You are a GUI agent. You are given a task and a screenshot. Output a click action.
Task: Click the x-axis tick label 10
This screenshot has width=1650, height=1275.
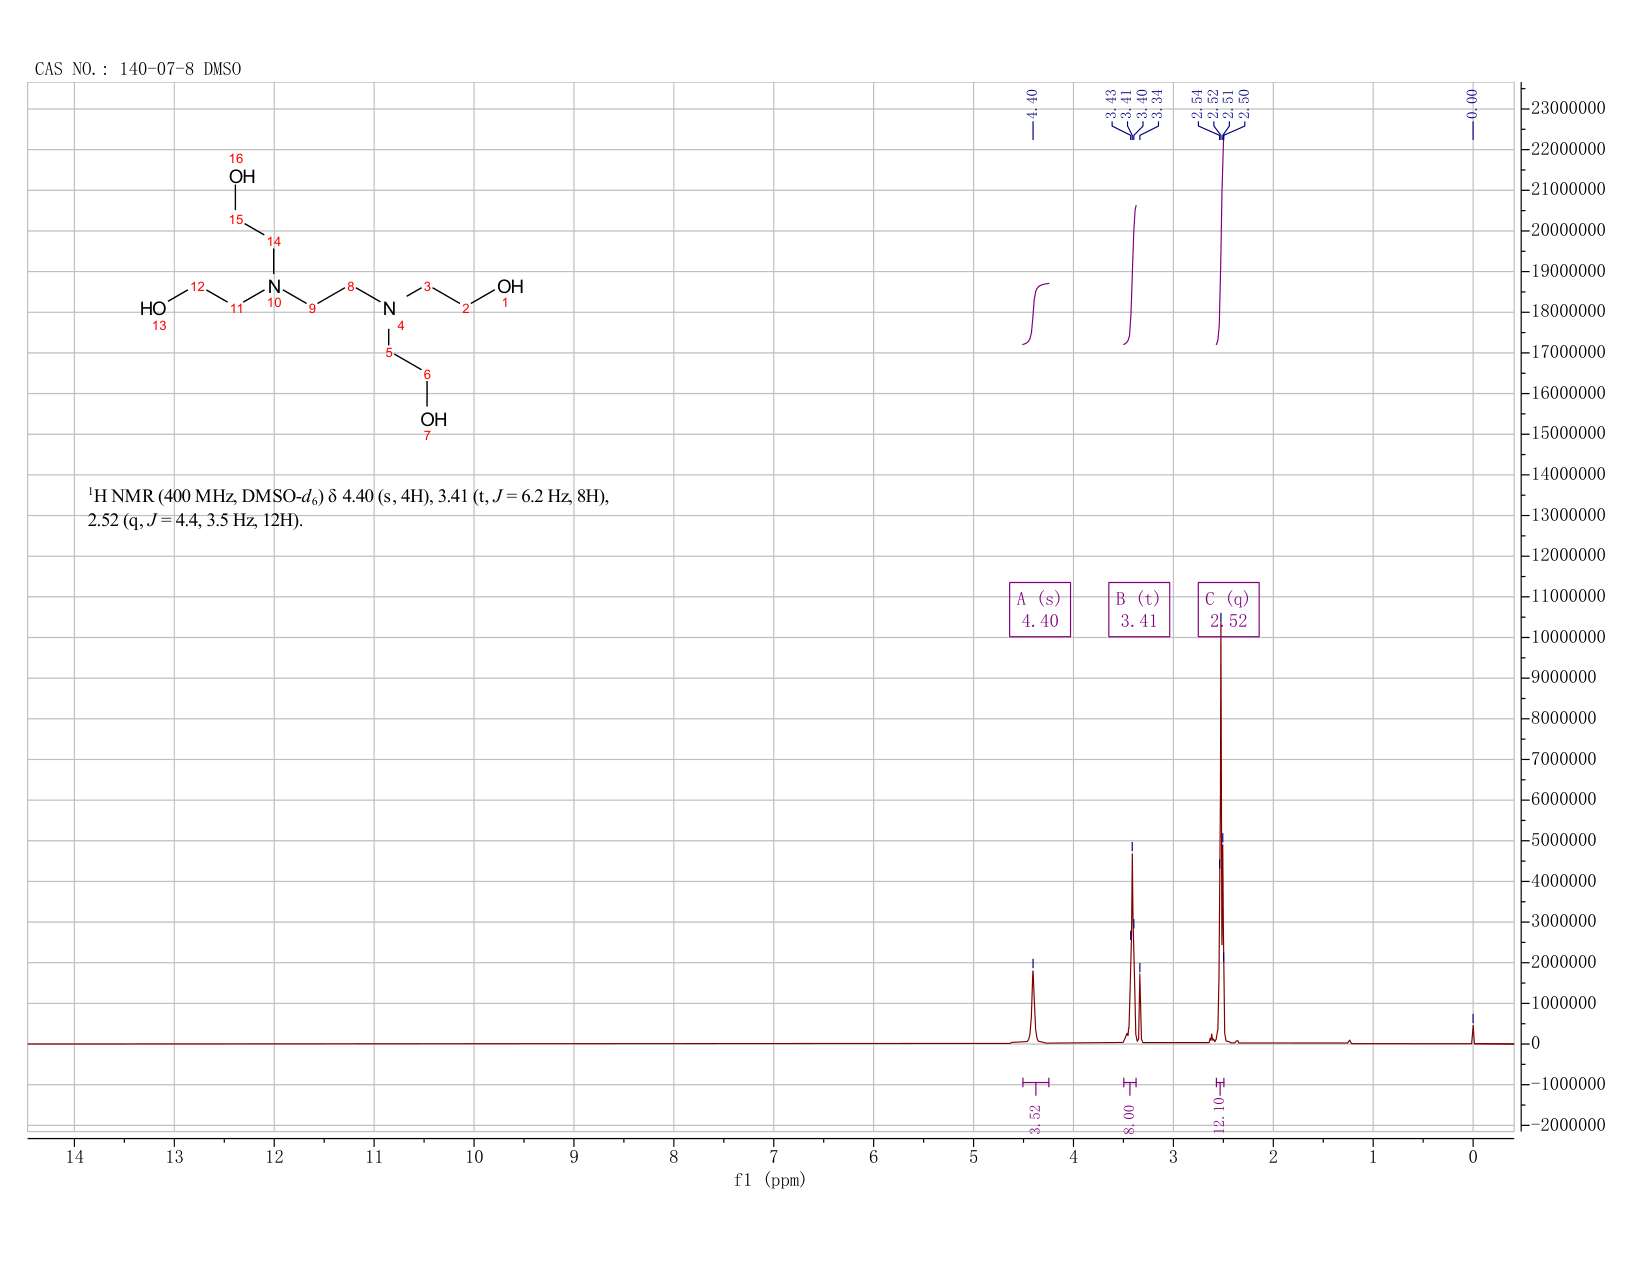[474, 1157]
